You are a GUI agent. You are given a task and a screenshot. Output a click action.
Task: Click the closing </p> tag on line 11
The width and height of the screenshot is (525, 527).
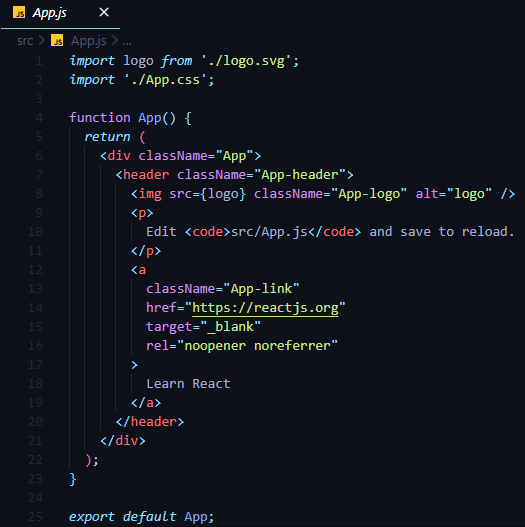pyautogui.click(x=146, y=251)
